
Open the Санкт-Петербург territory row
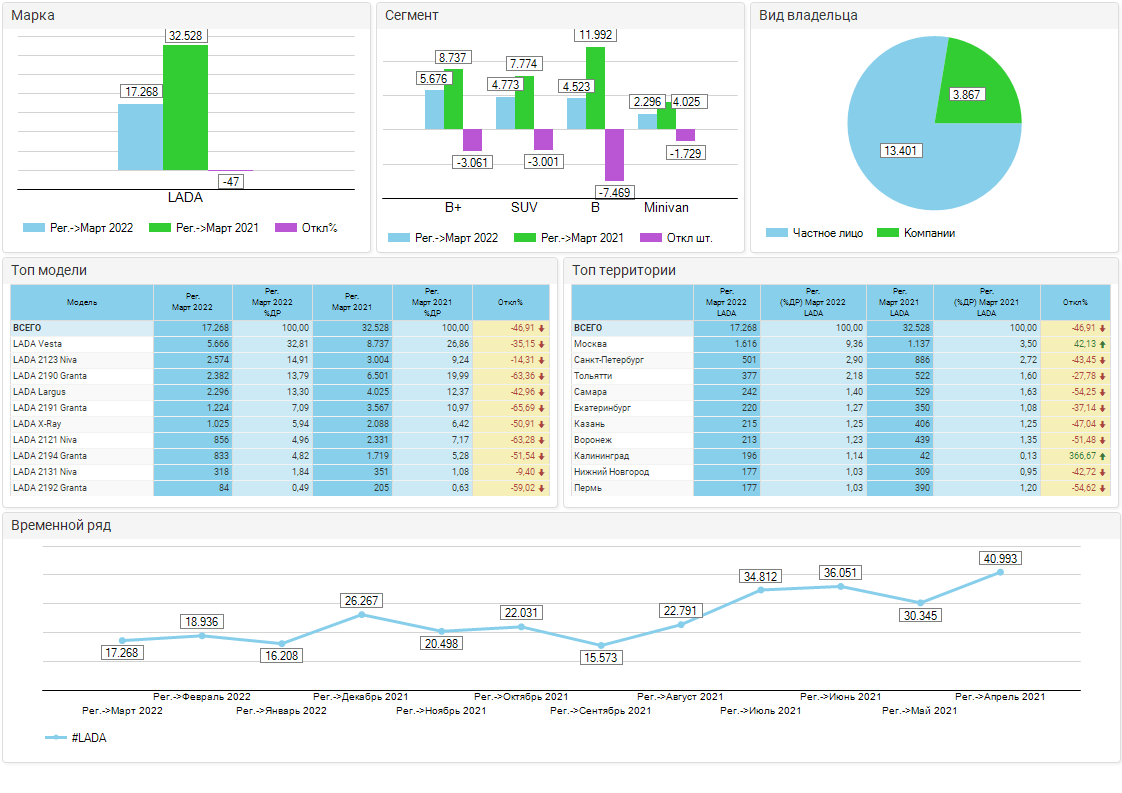(630, 360)
